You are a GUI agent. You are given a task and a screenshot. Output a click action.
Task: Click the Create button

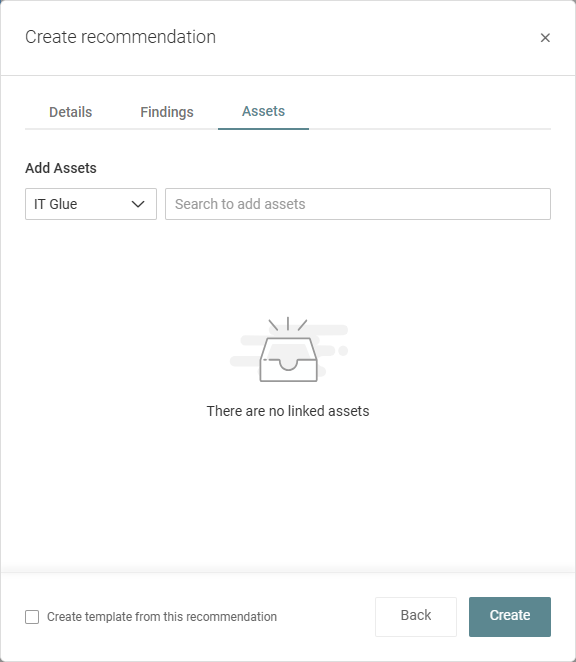coord(510,616)
